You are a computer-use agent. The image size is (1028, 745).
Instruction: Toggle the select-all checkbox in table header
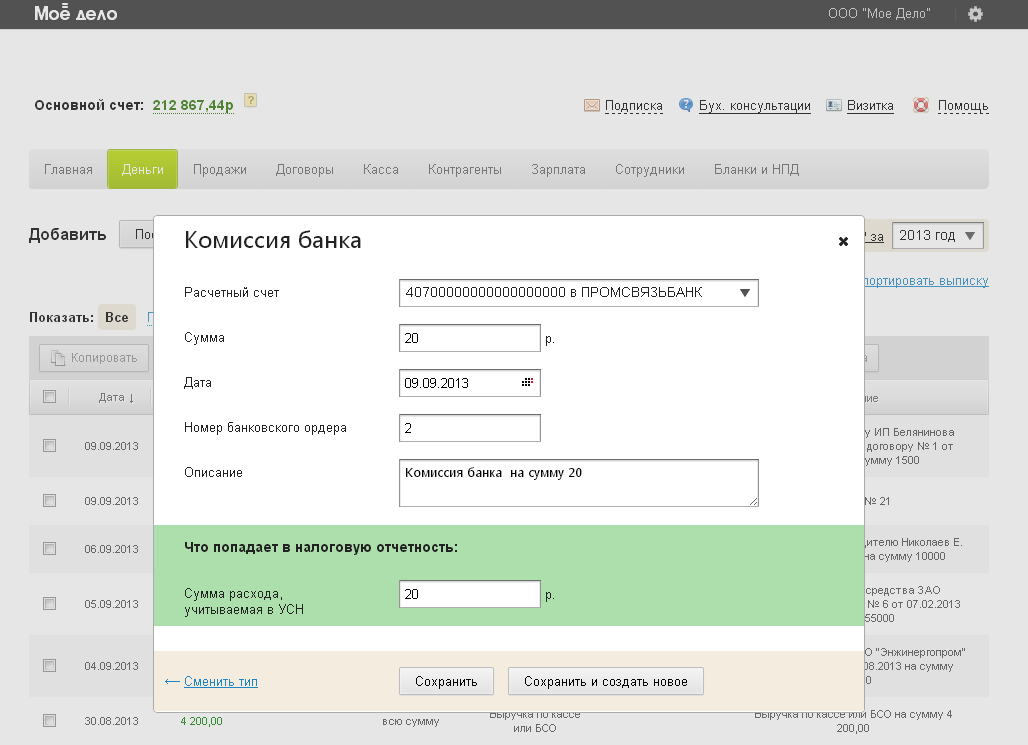pos(49,397)
